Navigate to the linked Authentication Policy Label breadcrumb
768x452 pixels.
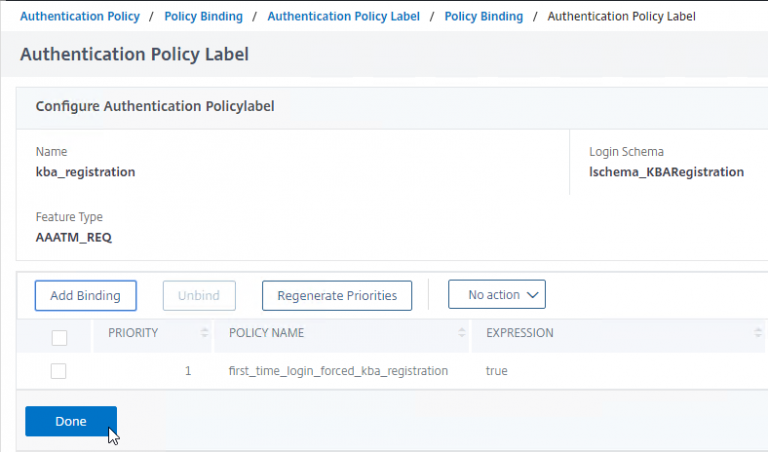pos(343,17)
